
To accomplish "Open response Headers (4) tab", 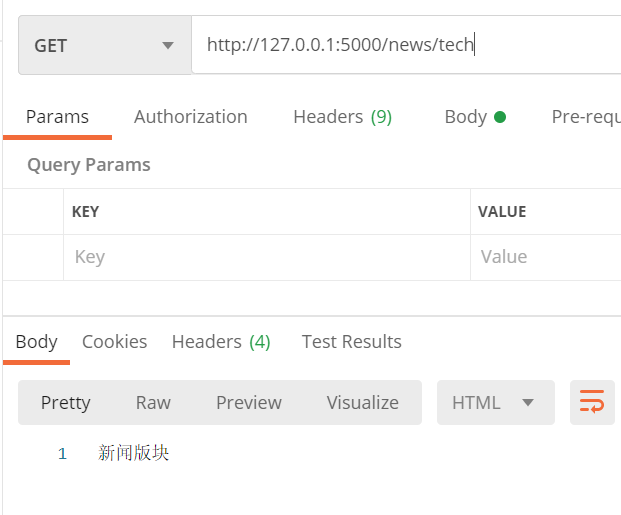I will coord(221,341).
